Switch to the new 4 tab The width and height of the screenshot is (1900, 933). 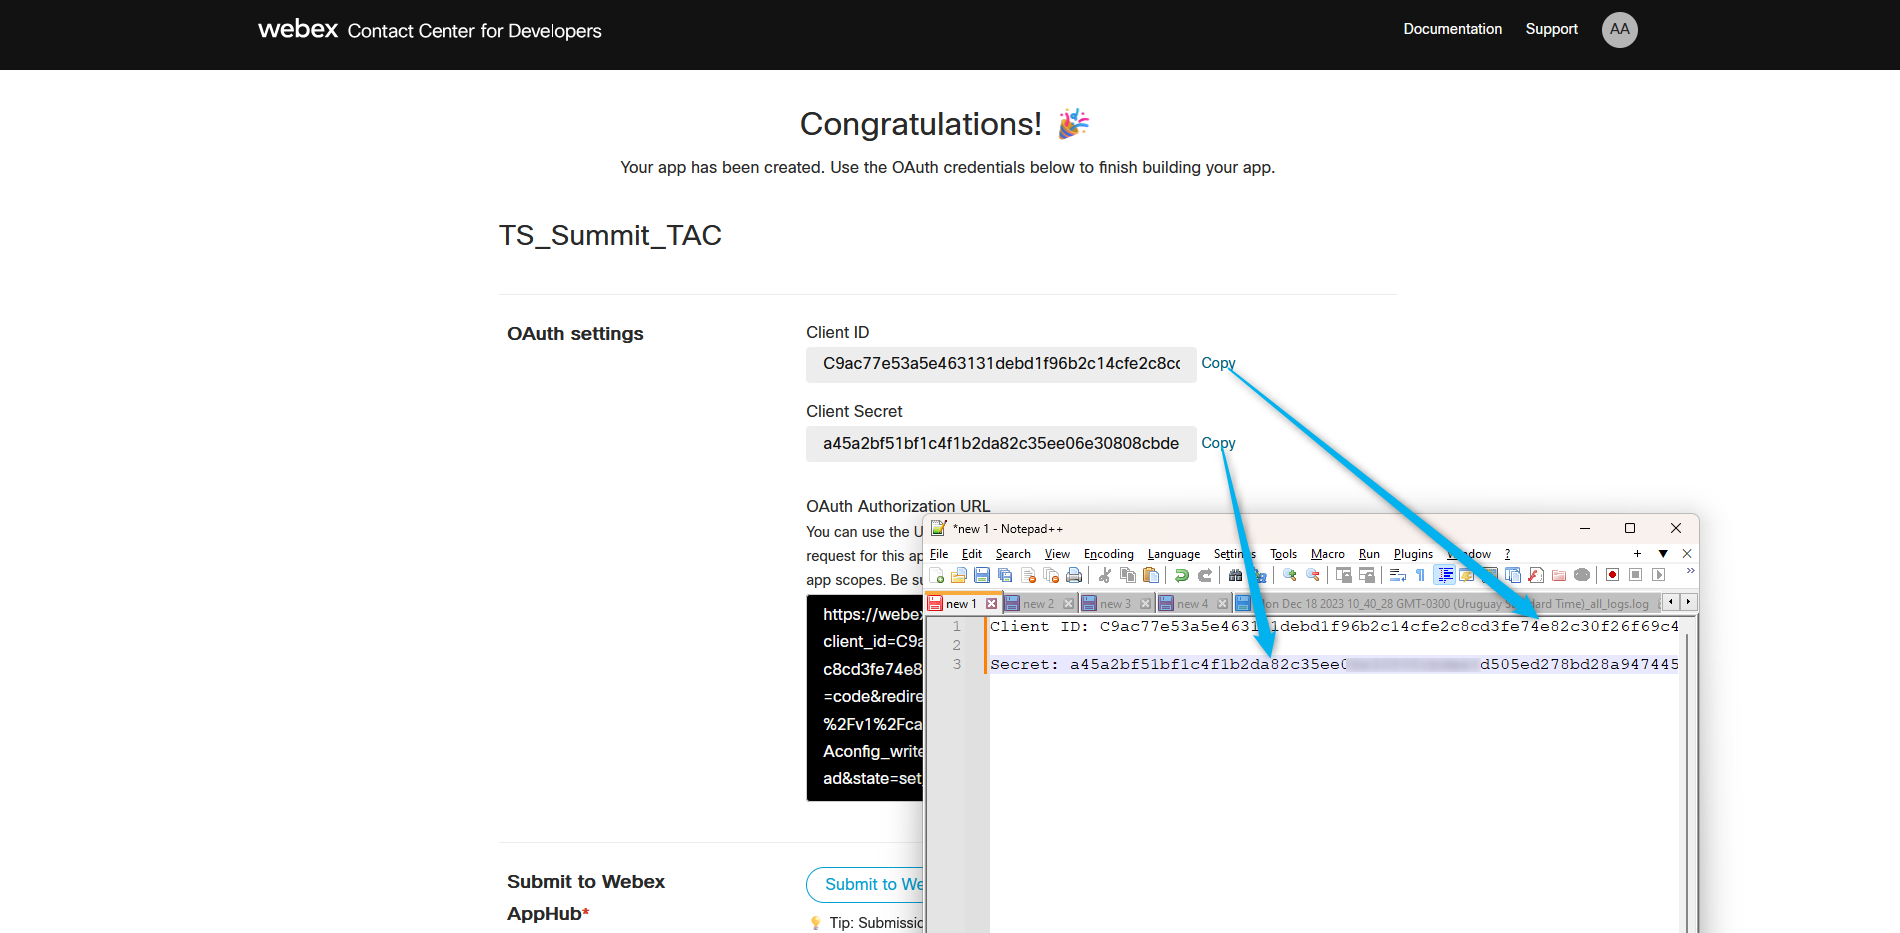click(x=1192, y=604)
